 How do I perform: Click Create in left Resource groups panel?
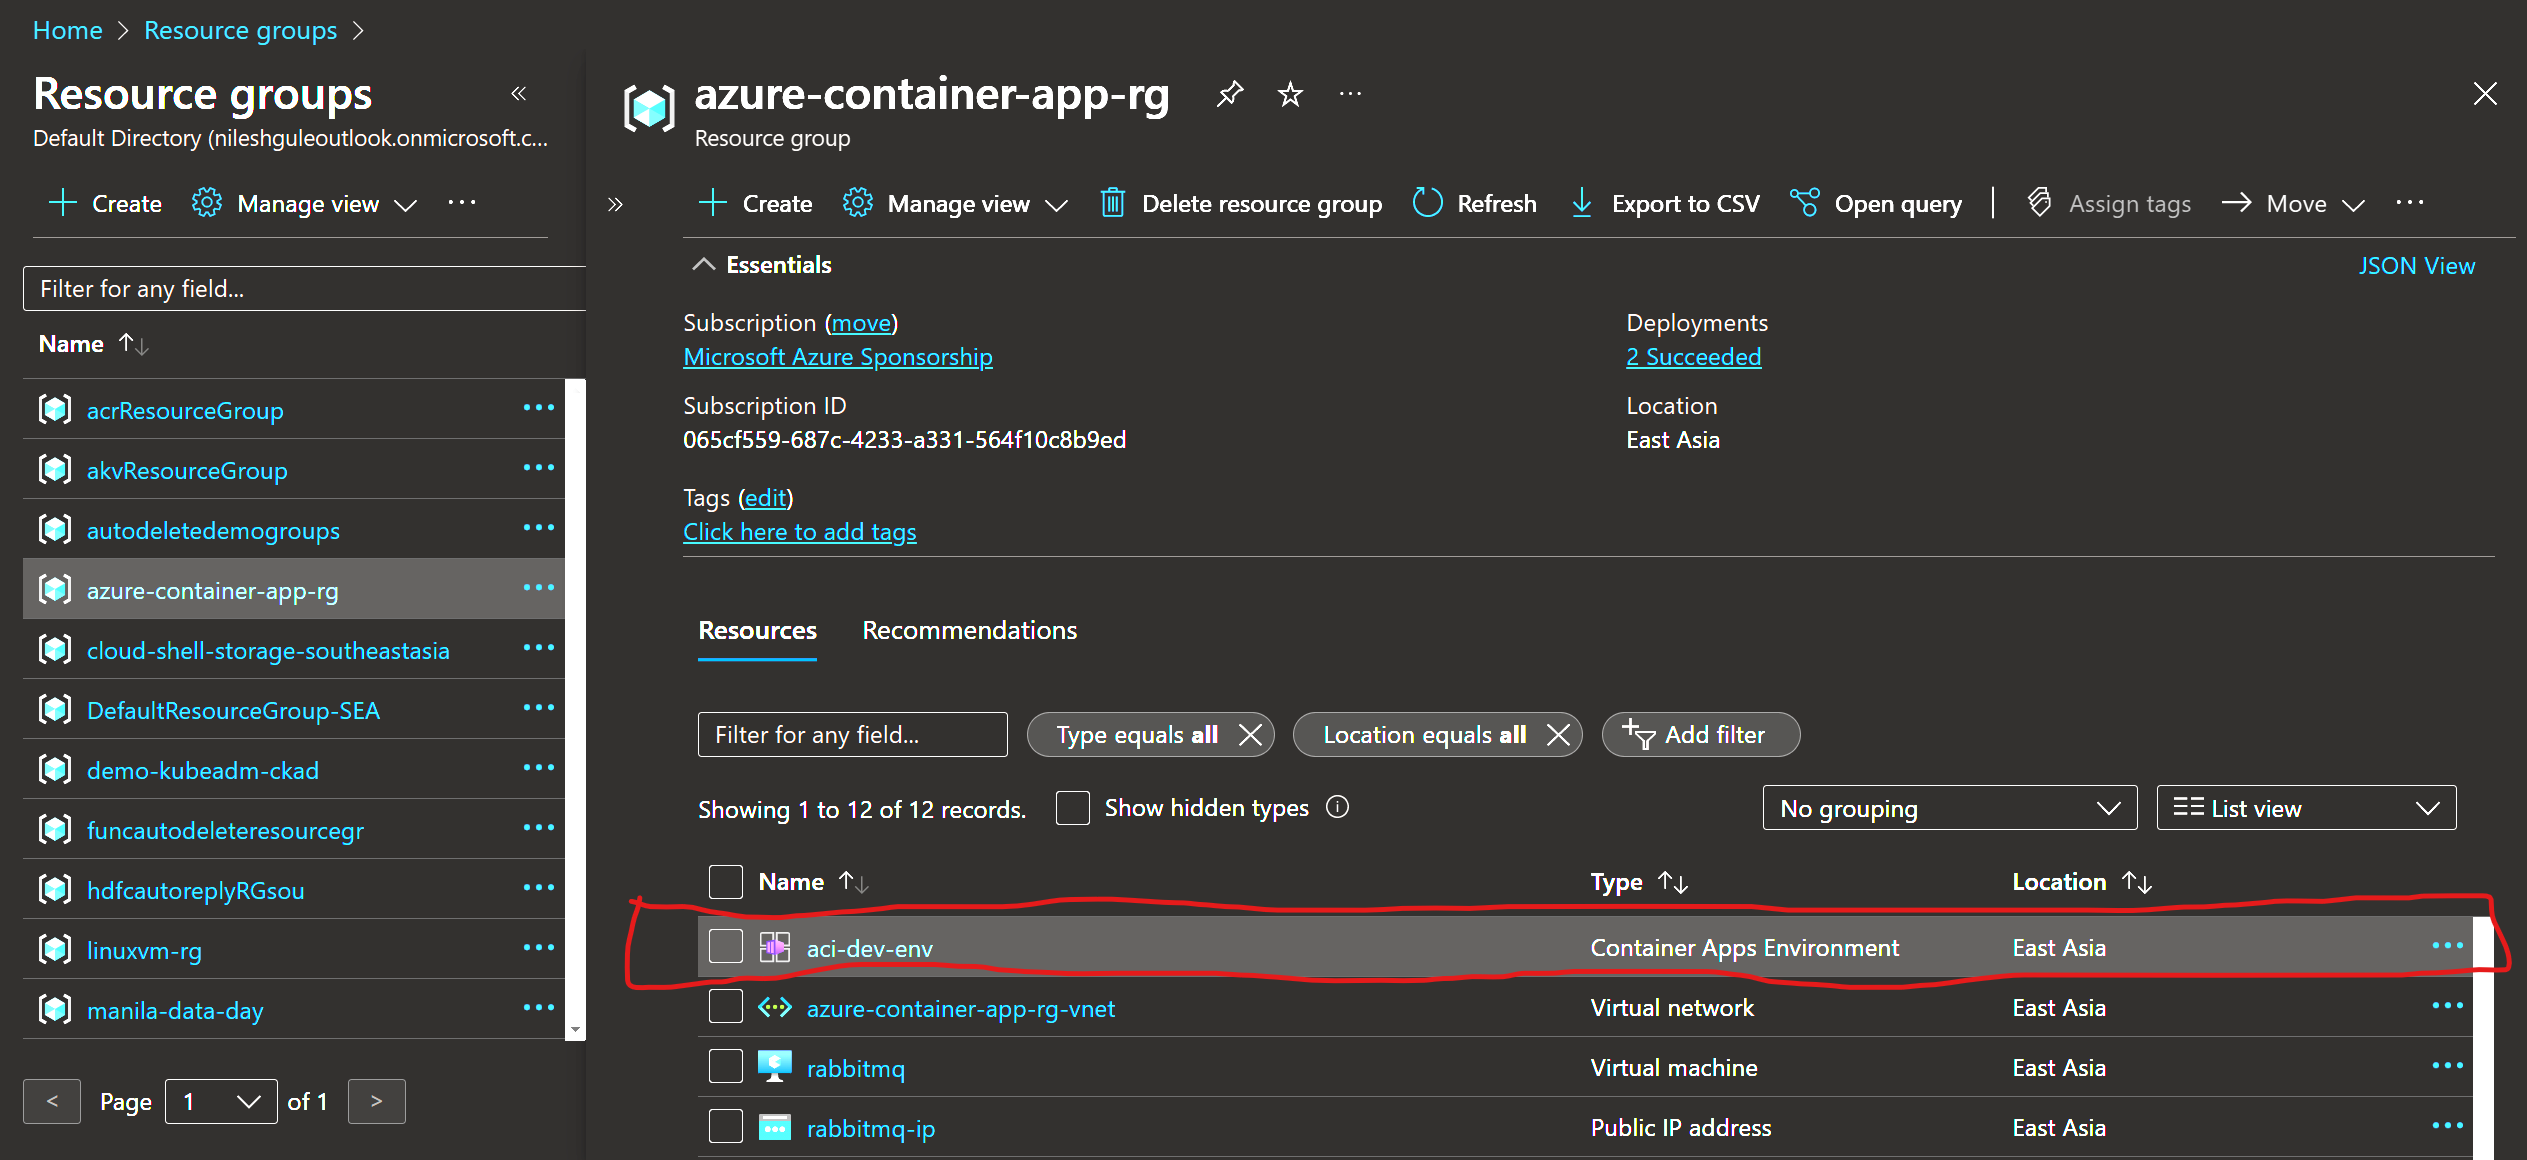(105, 204)
